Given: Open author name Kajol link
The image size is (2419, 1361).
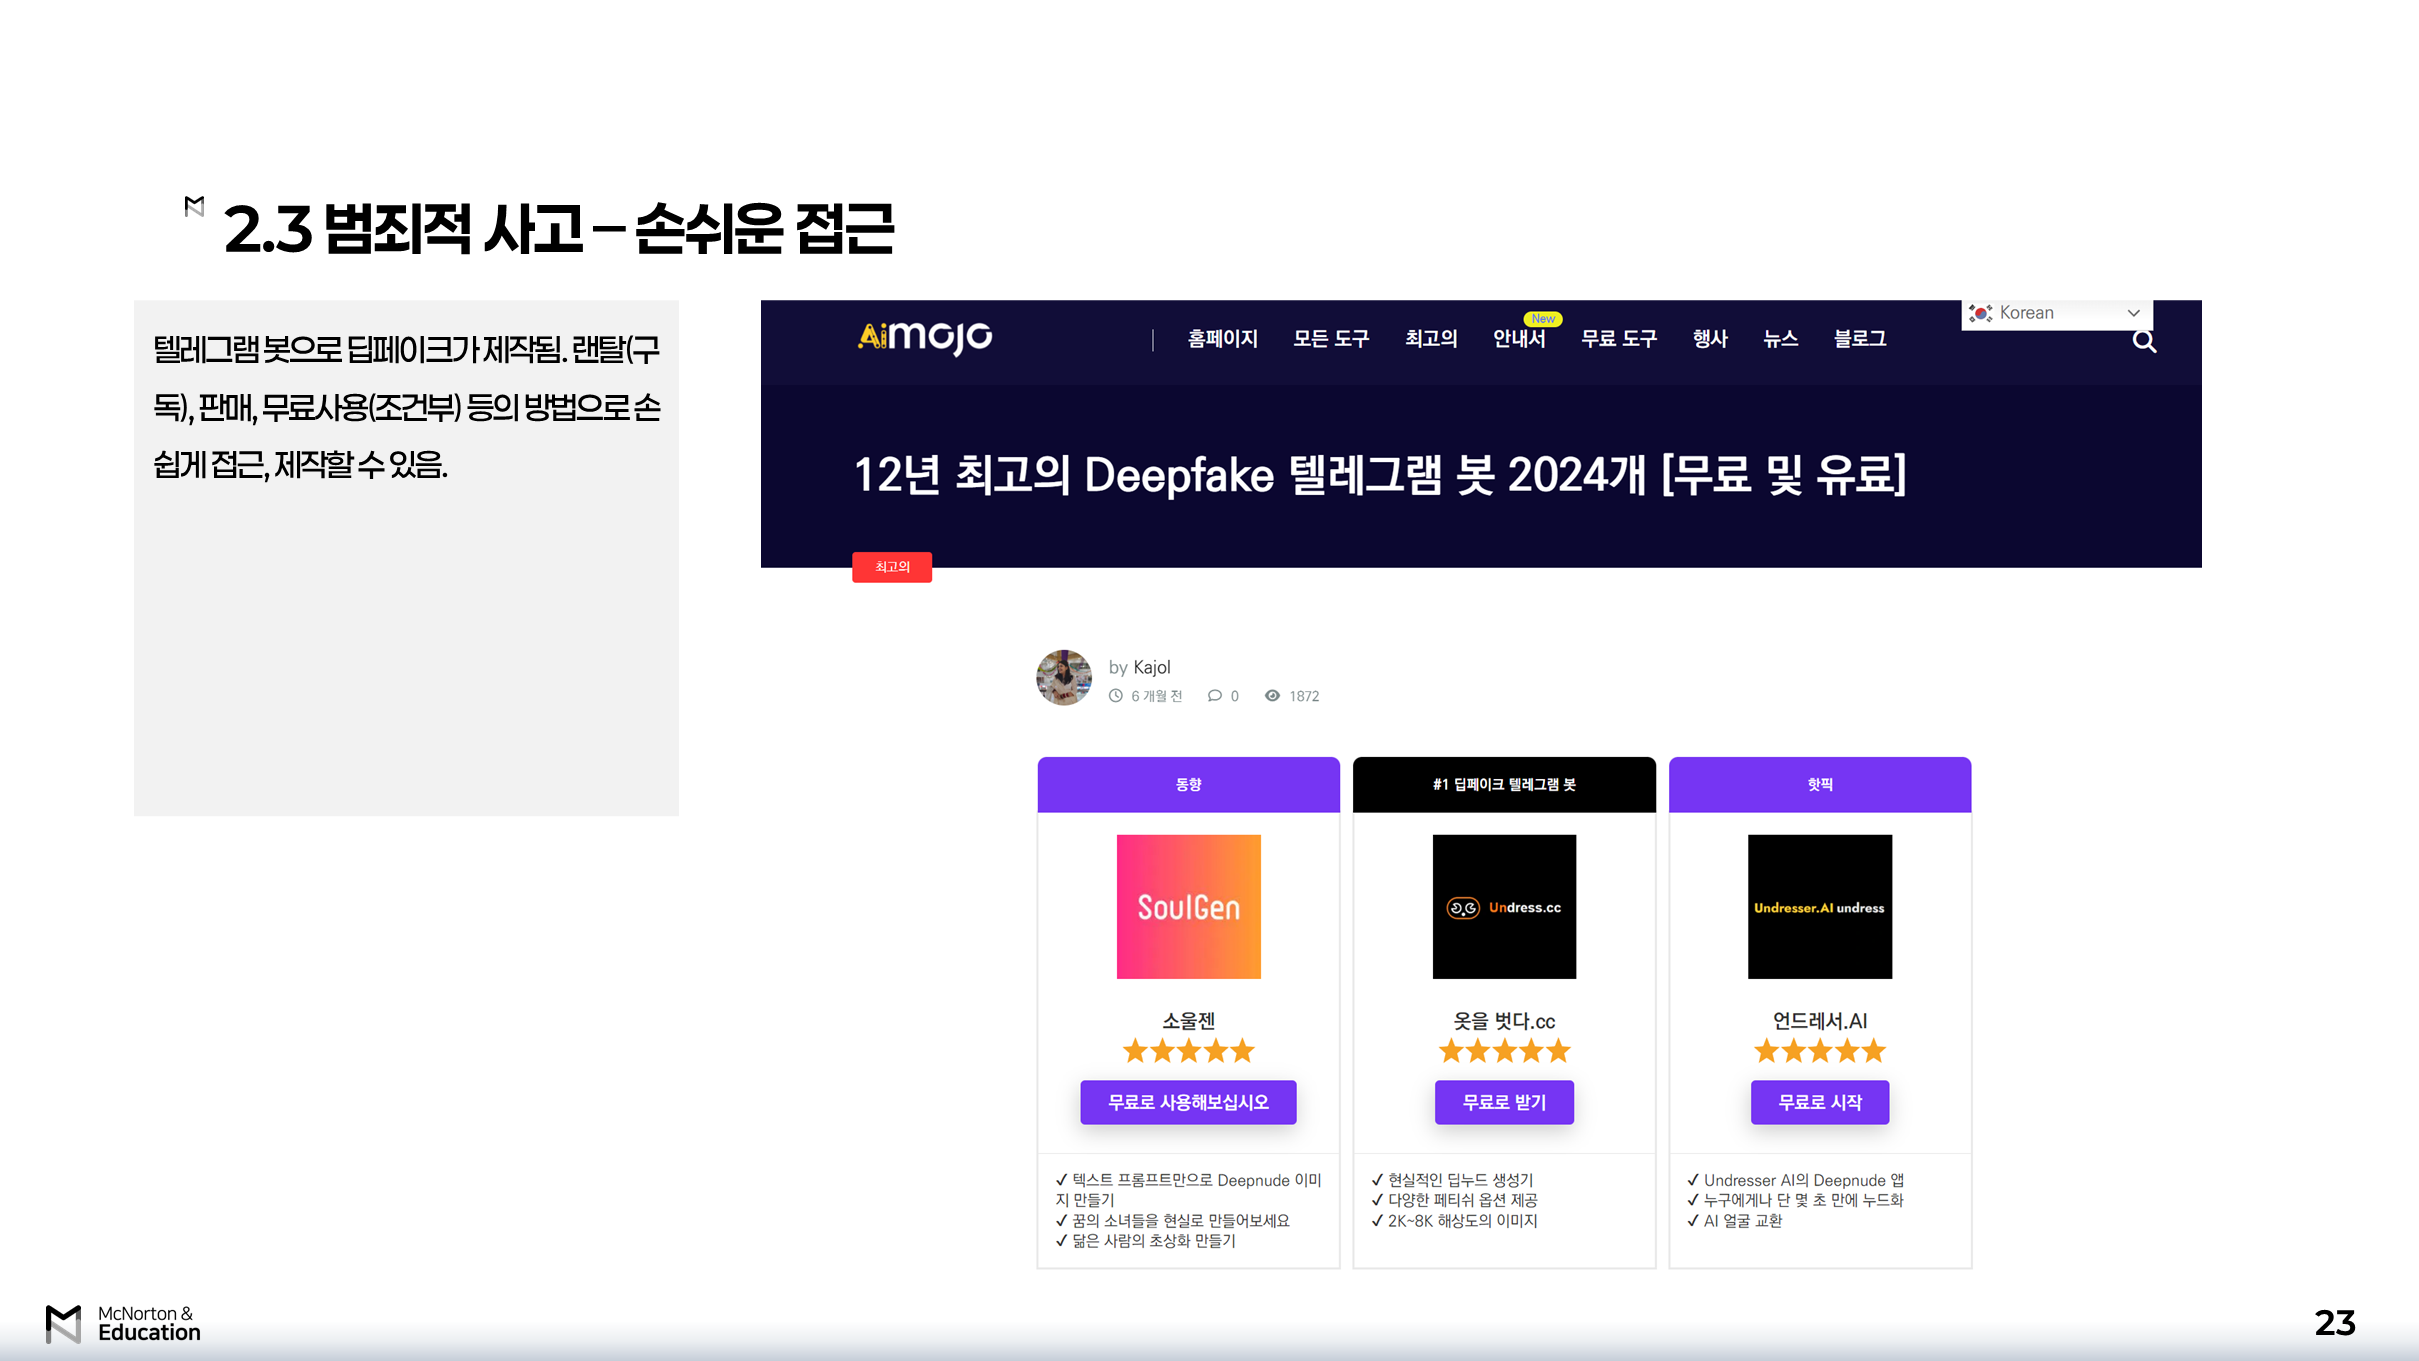Looking at the screenshot, I should pos(1151,667).
